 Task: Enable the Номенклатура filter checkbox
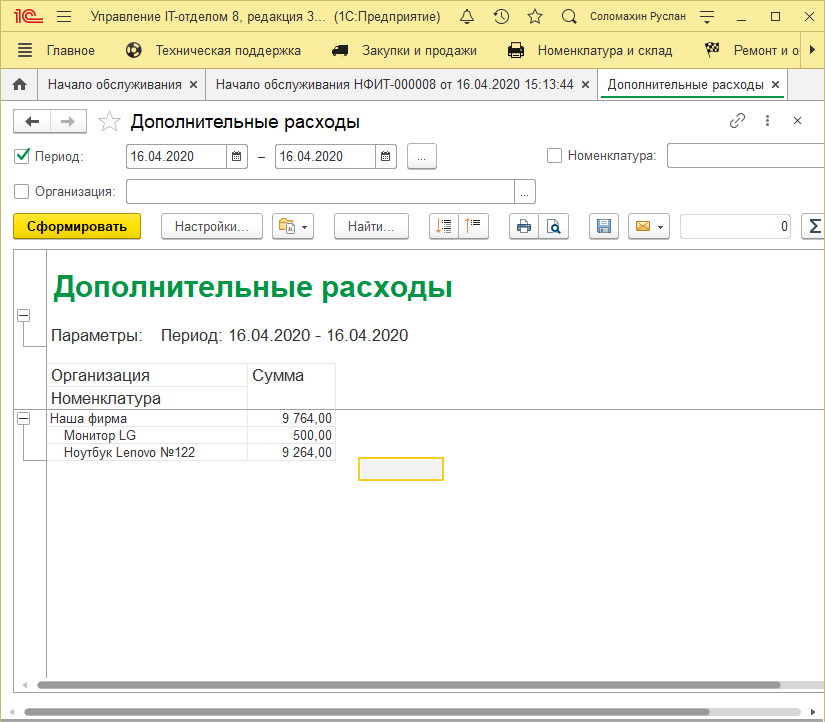[x=555, y=156]
